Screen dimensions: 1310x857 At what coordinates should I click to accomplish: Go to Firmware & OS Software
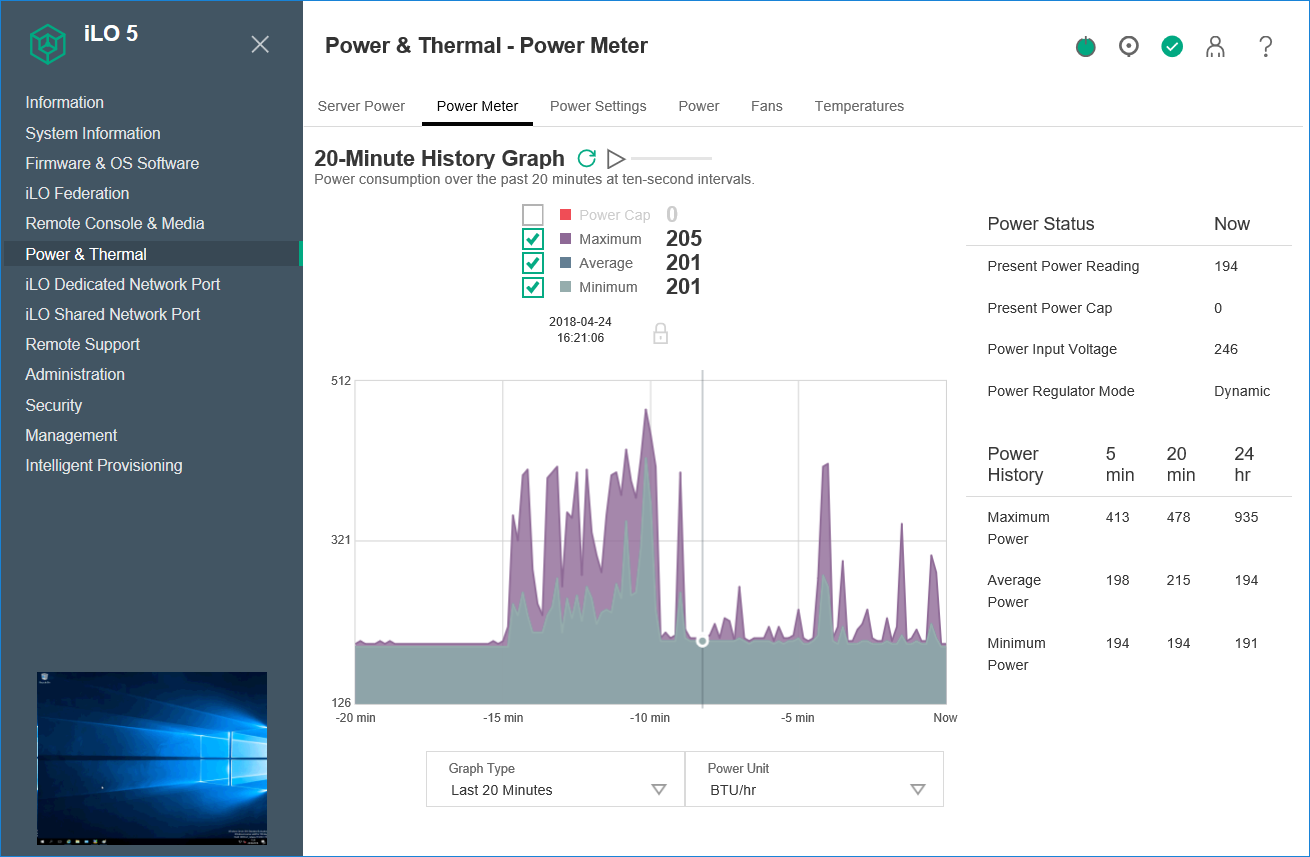112,163
